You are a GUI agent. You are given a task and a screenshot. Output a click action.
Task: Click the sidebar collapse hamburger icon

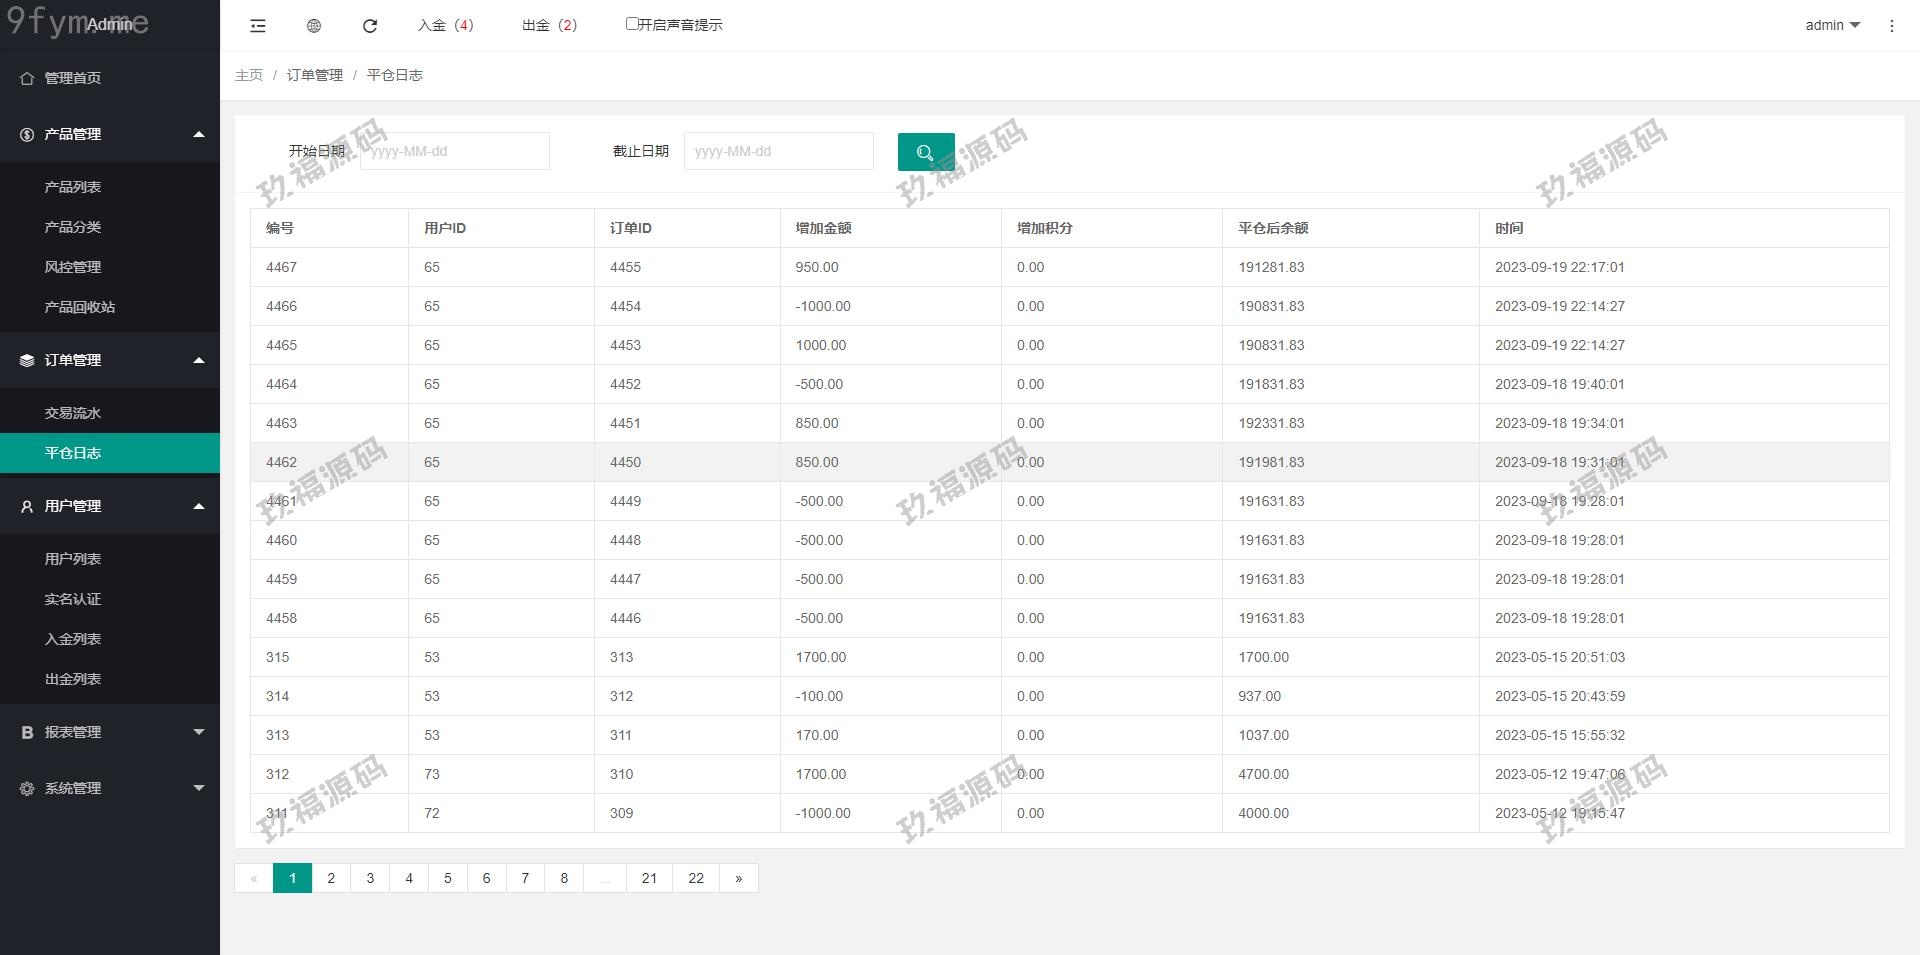pos(257,26)
